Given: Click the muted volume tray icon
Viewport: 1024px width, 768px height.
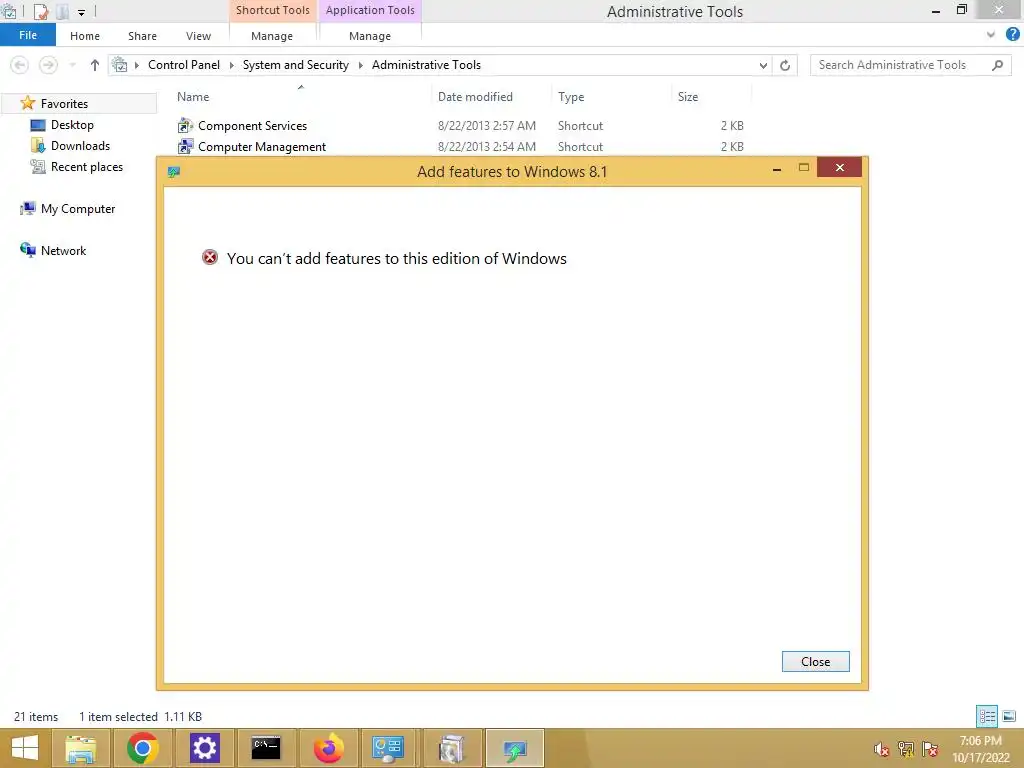Looking at the screenshot, I should 882,749.
